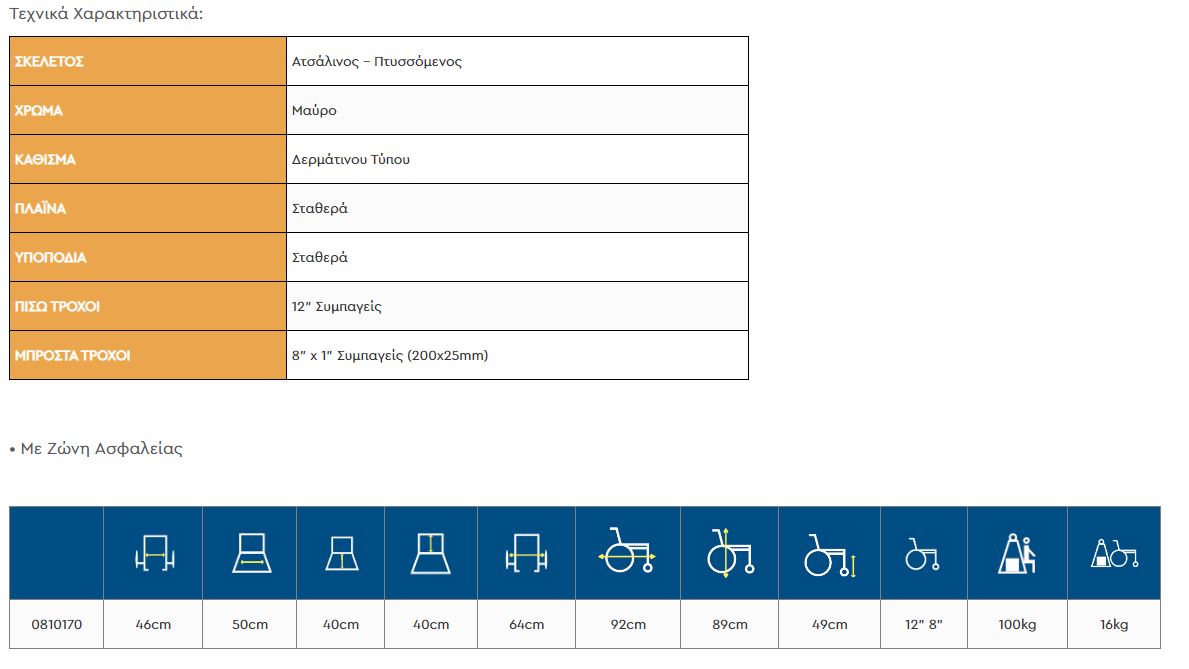Click the product code 0810170
This screenshot has width=1189, height=669.
pos(57,624)
